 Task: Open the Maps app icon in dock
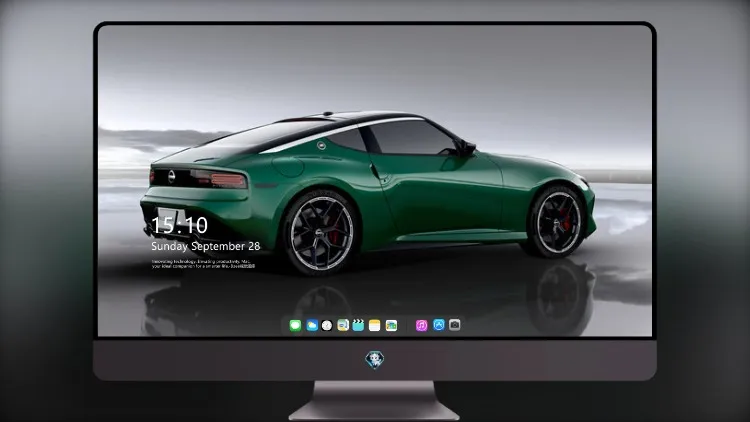pos(343,325)
